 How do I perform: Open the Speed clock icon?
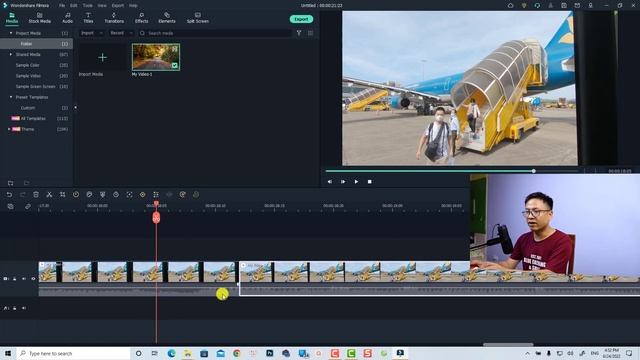pos(76,195)
